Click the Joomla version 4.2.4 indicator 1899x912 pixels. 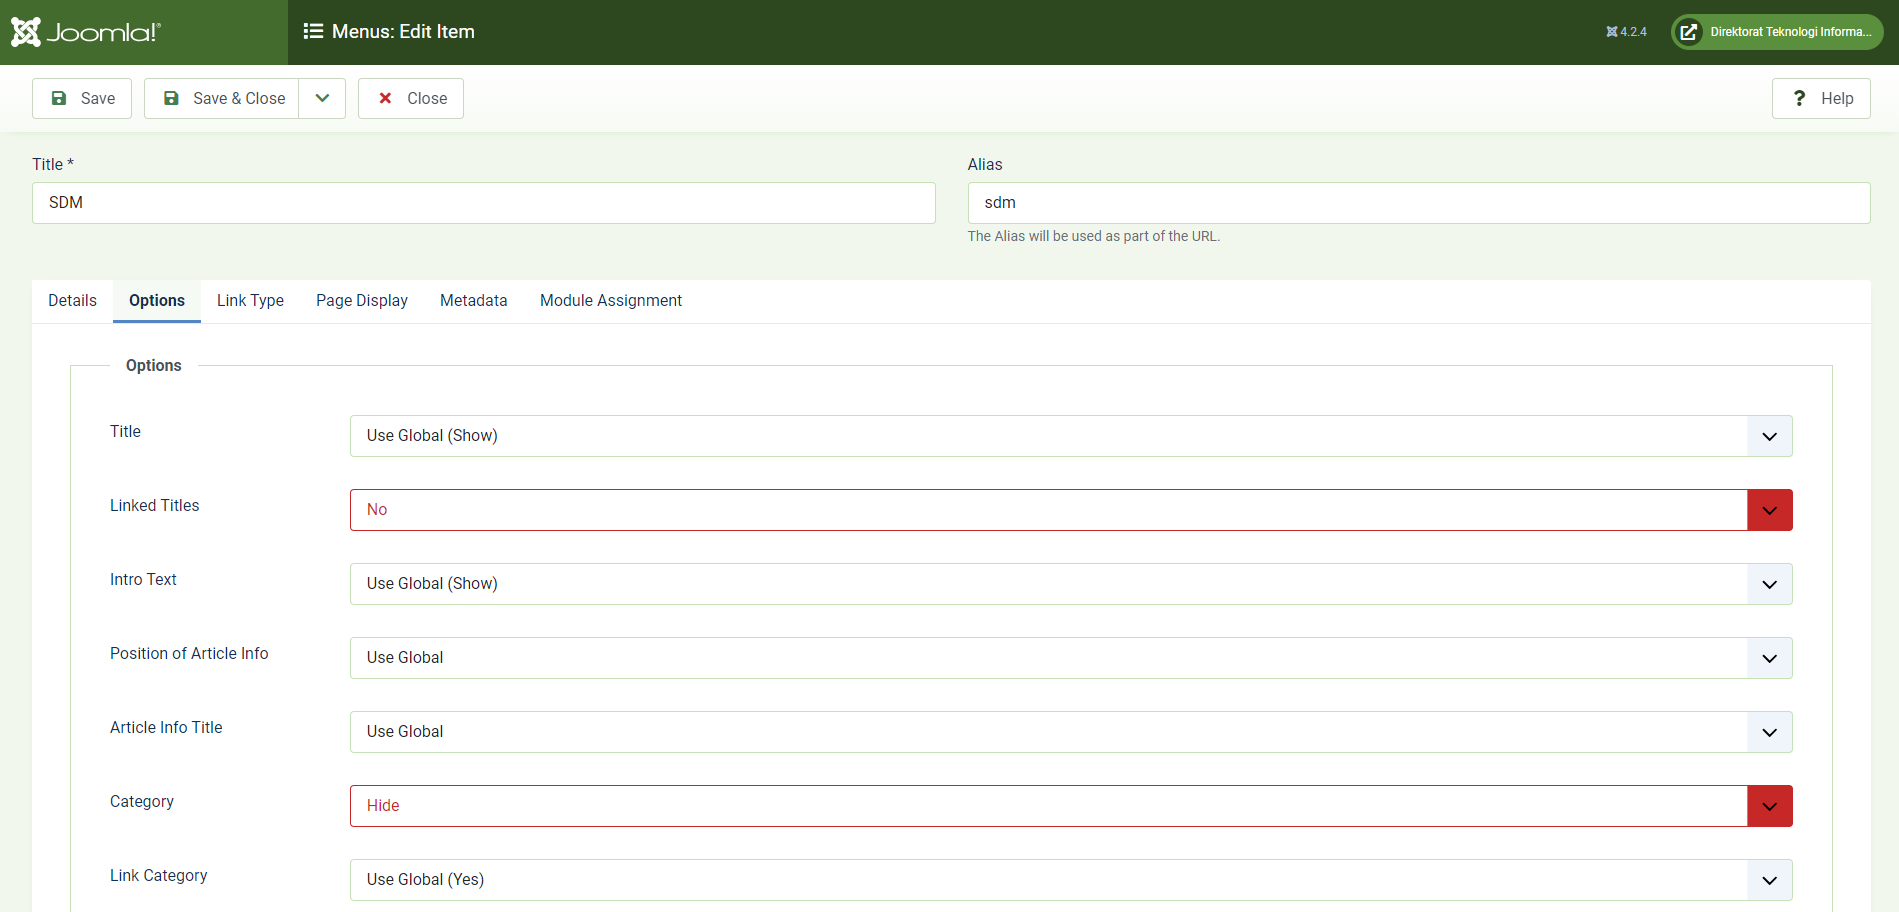(x=1626, y=32)
